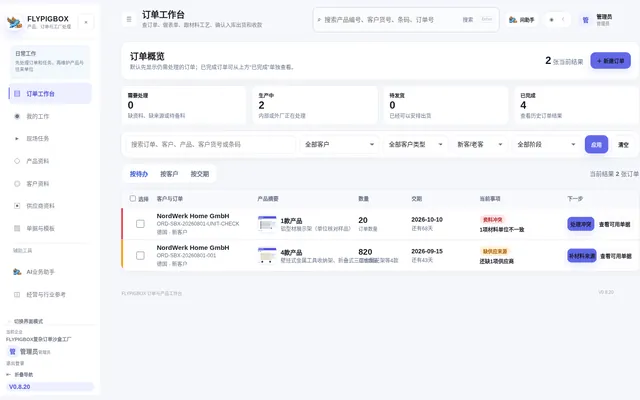Select the 待发货 summary card
Screen dimensions: 640x400
click(446, 105)
